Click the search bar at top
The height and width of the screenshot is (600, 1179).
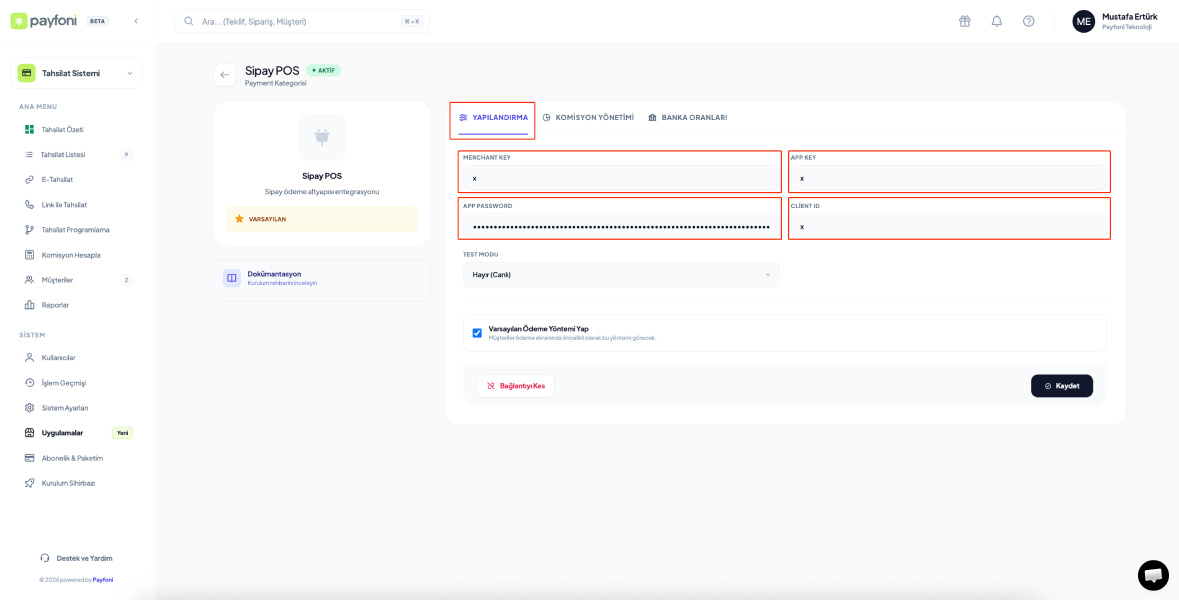(301, 21)
